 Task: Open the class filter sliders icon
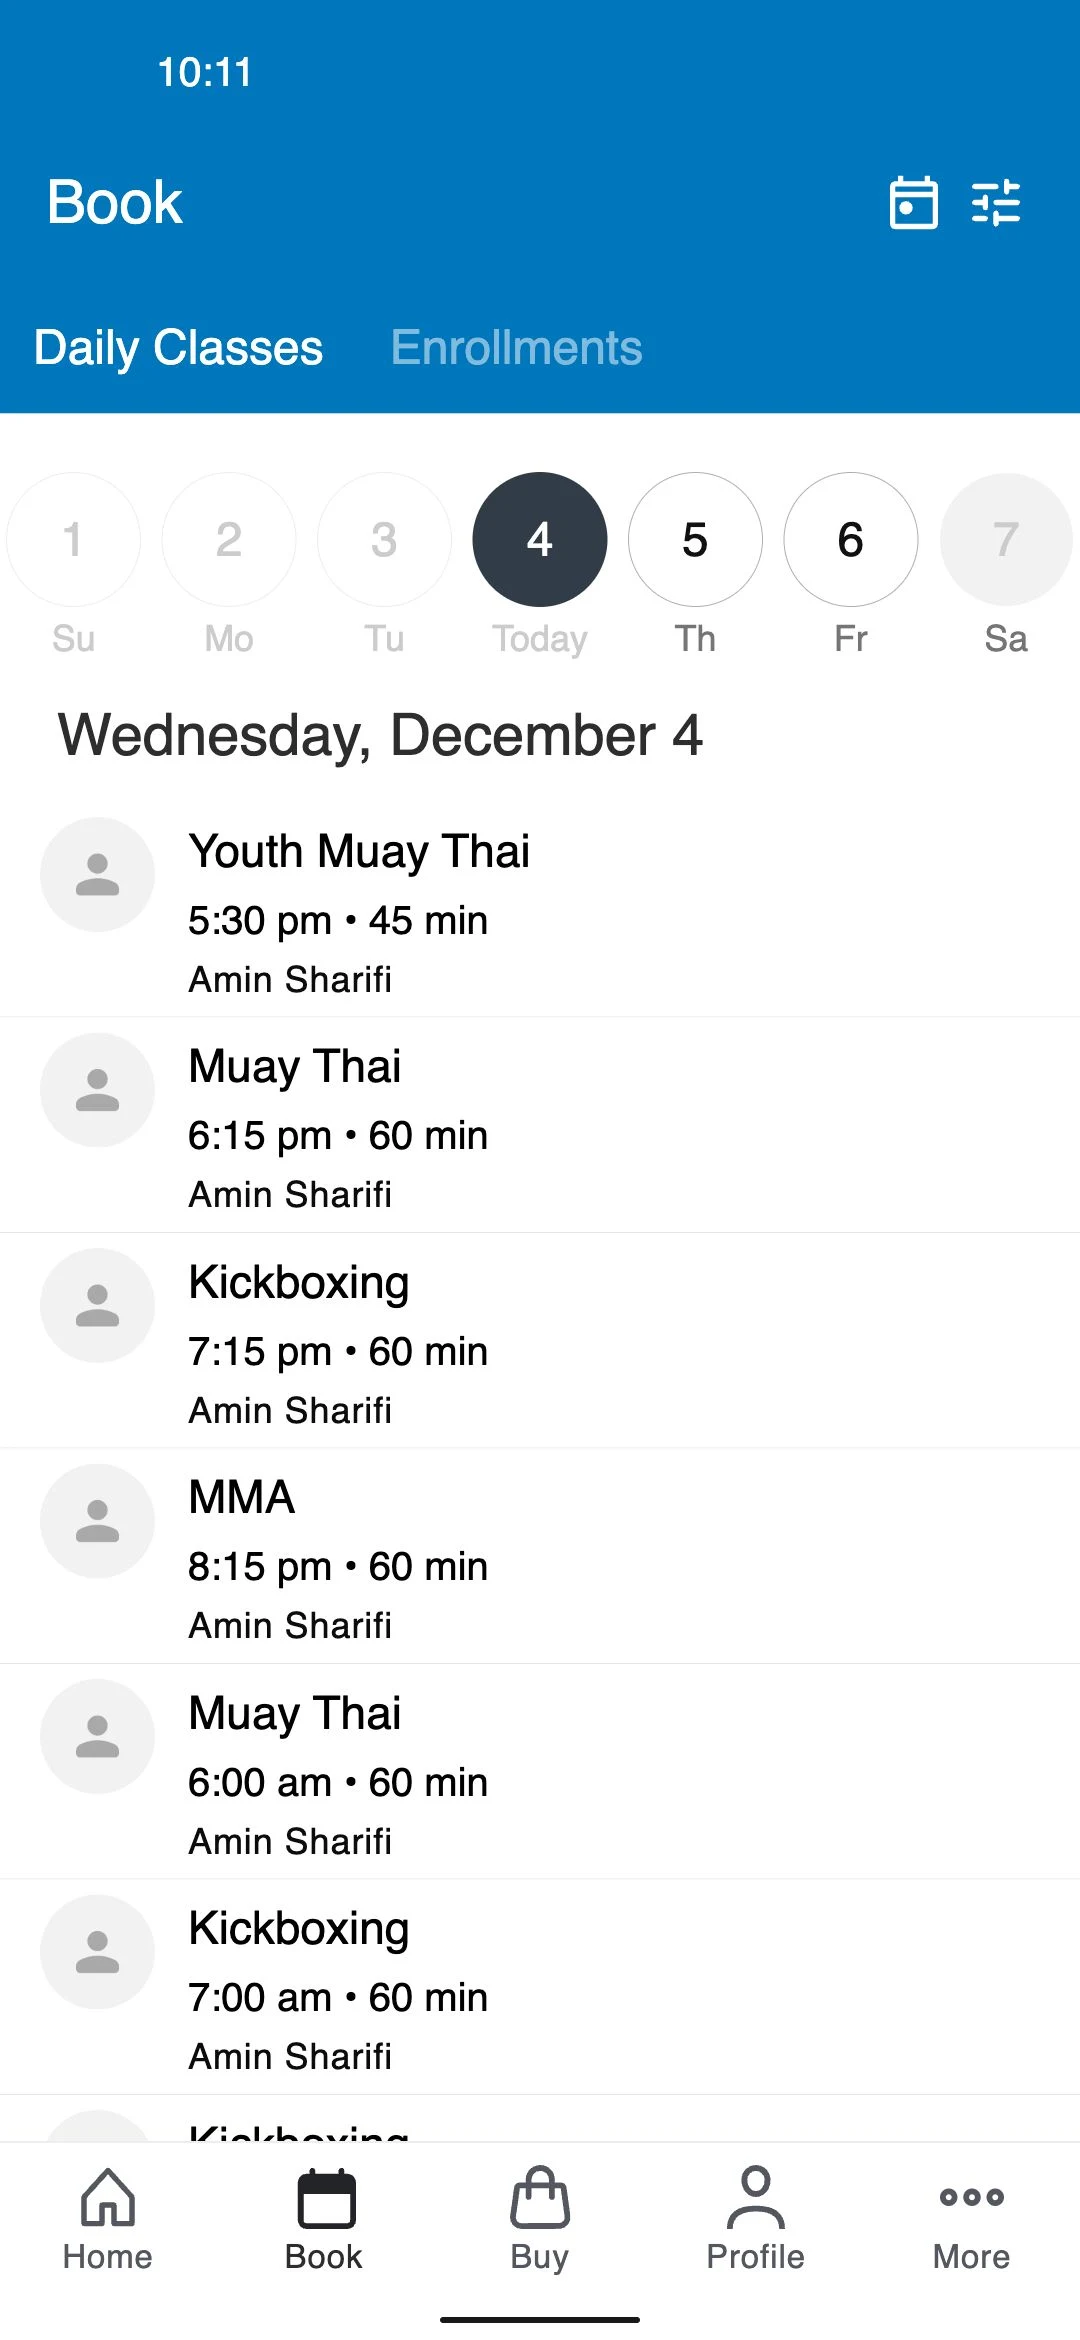click(996, 203)
